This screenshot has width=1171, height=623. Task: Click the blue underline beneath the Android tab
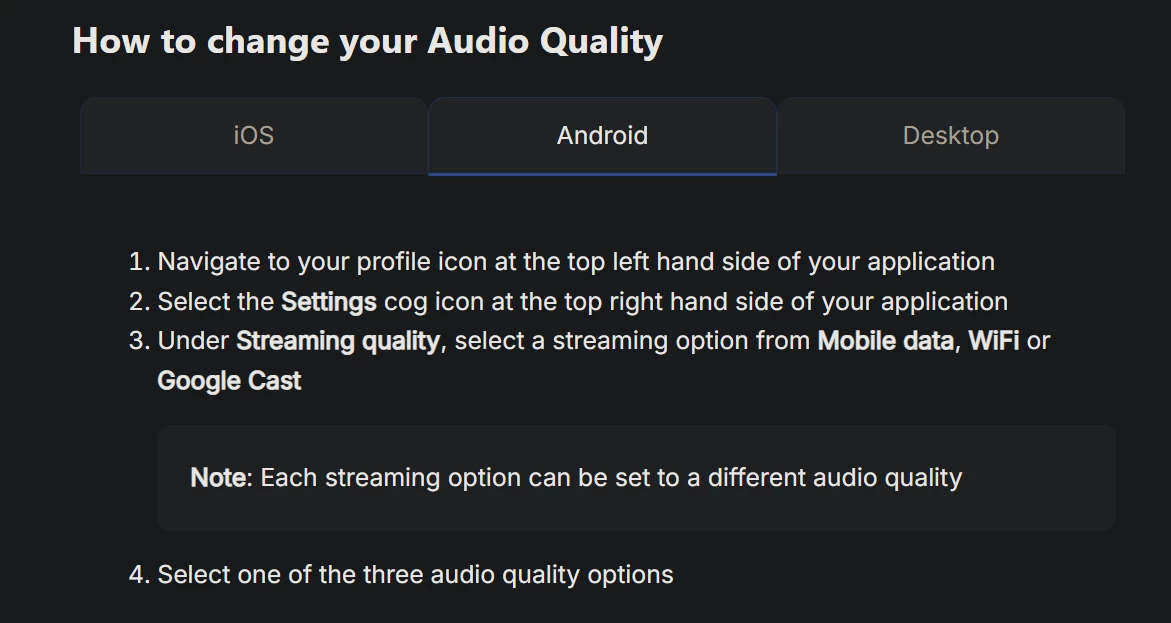602,174
